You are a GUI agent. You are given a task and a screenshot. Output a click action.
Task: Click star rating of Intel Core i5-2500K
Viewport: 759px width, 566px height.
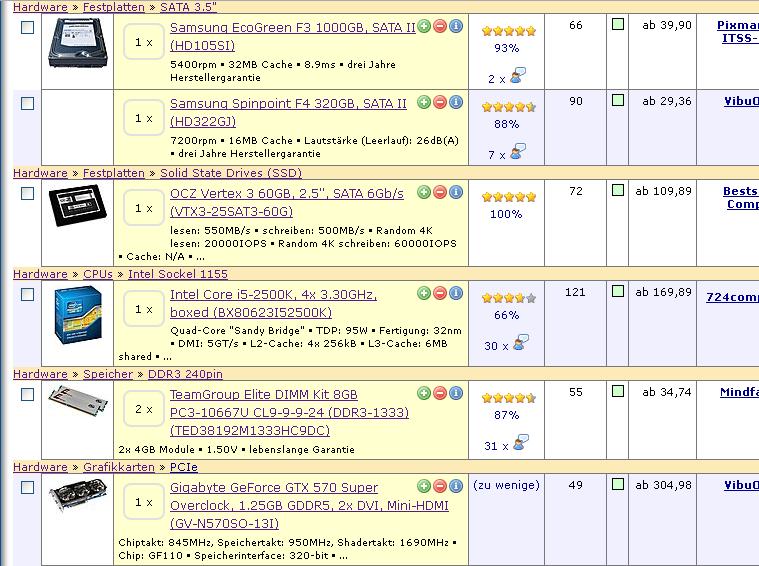[x=509, y=298]
